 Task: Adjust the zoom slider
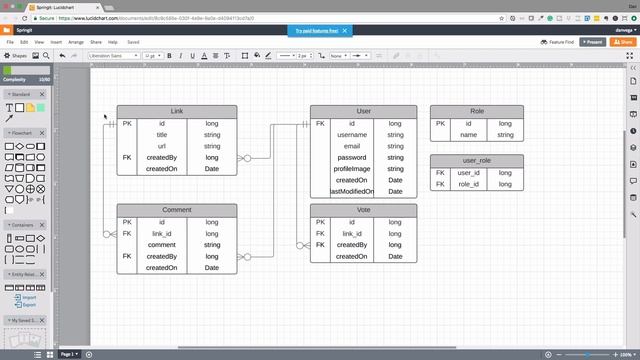(587, 355)
